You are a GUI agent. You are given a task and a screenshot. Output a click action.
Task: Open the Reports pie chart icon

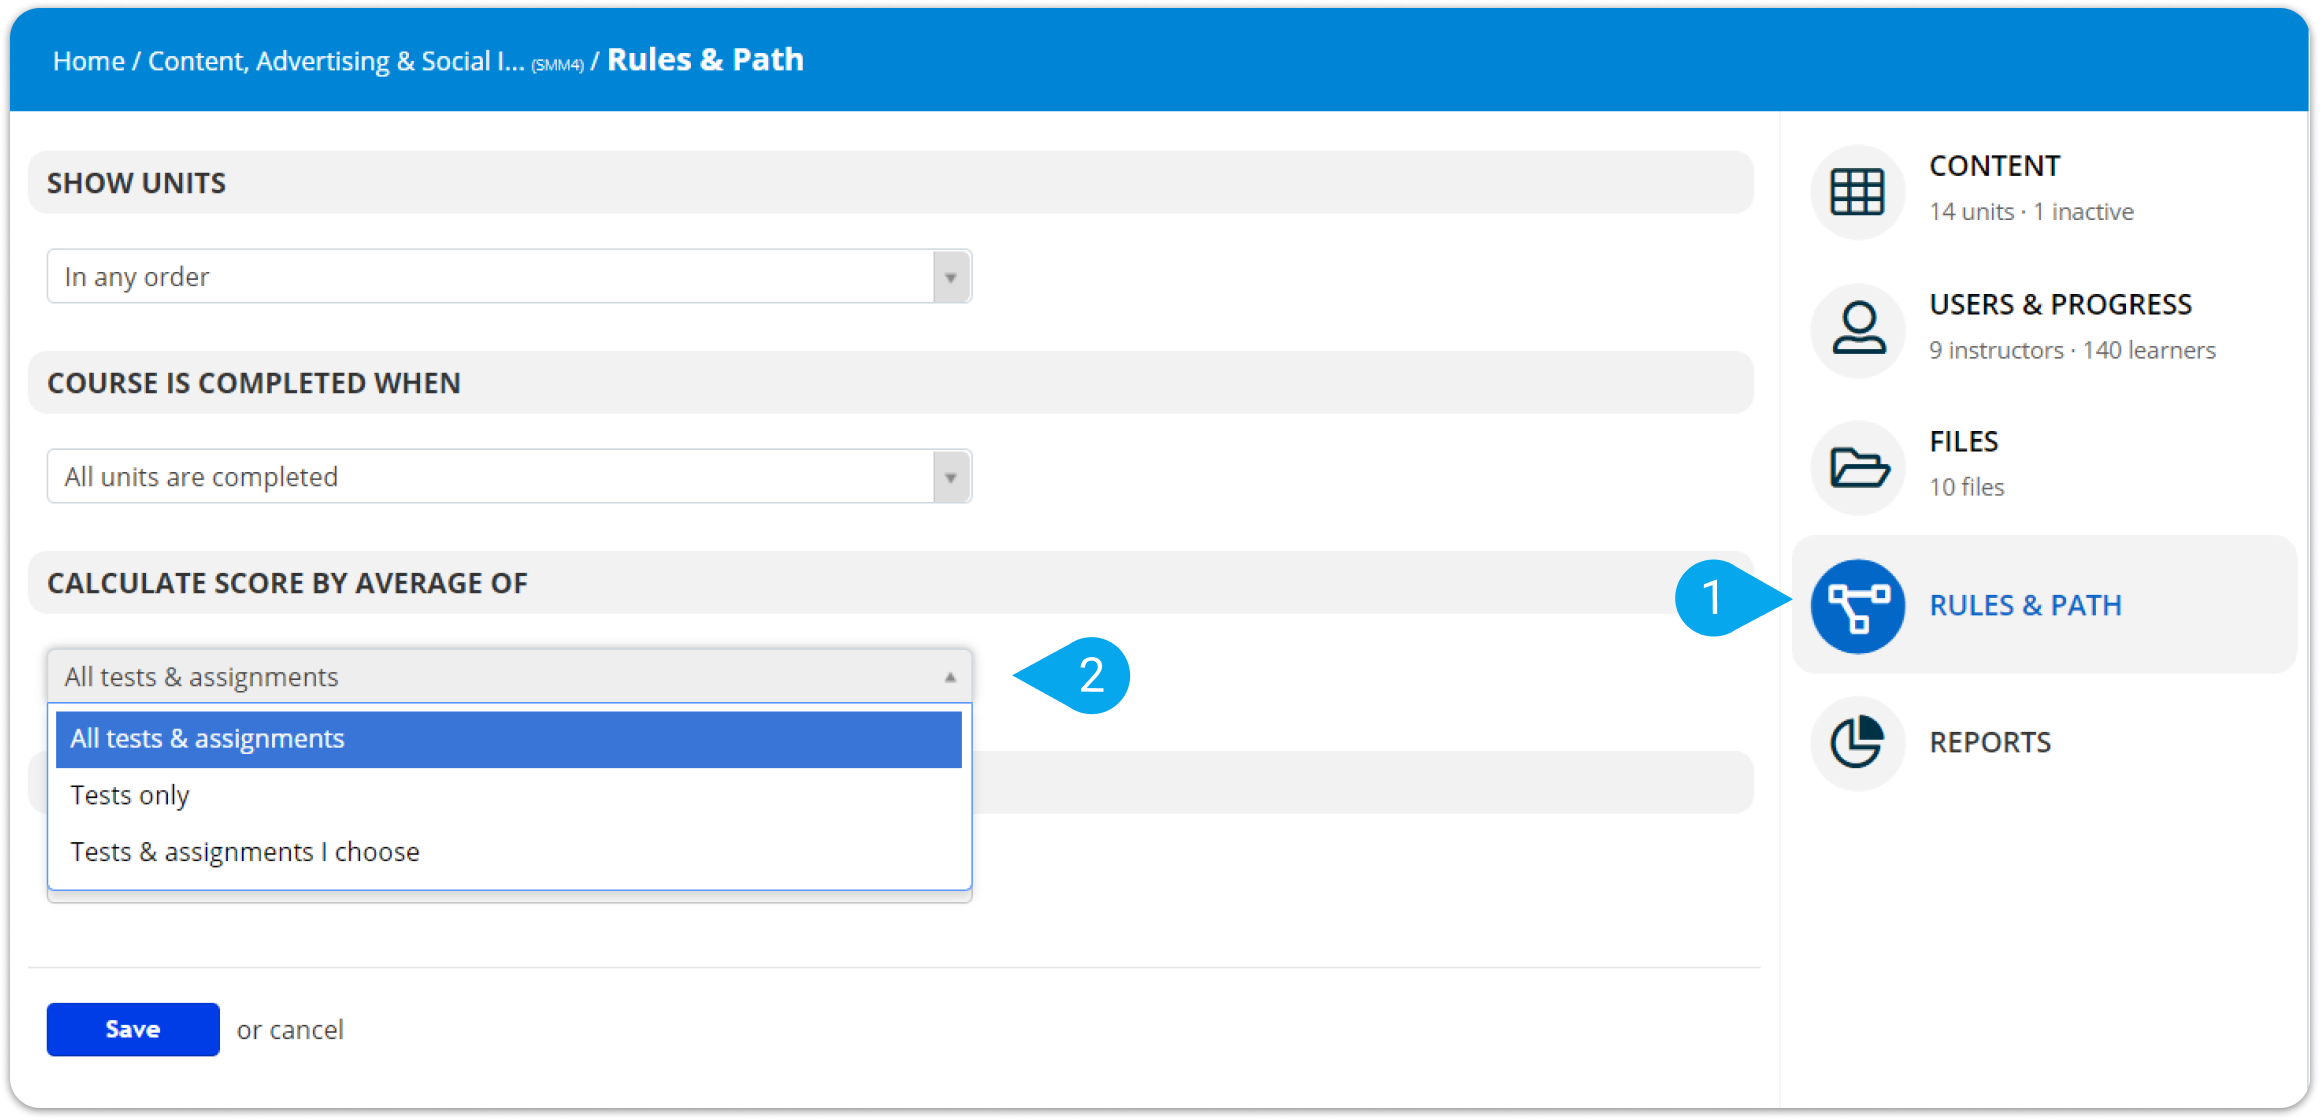pos(1857,743)
